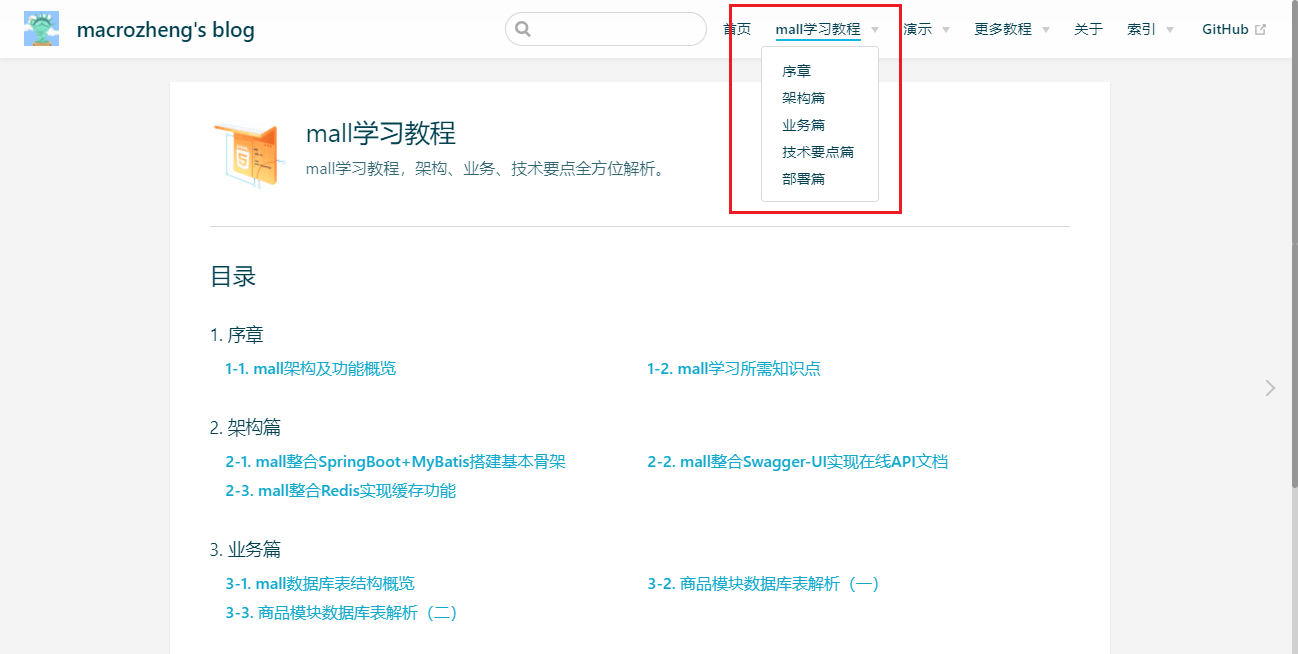Select 业务篇 in the dropdown menu
The image size is (1298, 654).
[x=804, y=125]
